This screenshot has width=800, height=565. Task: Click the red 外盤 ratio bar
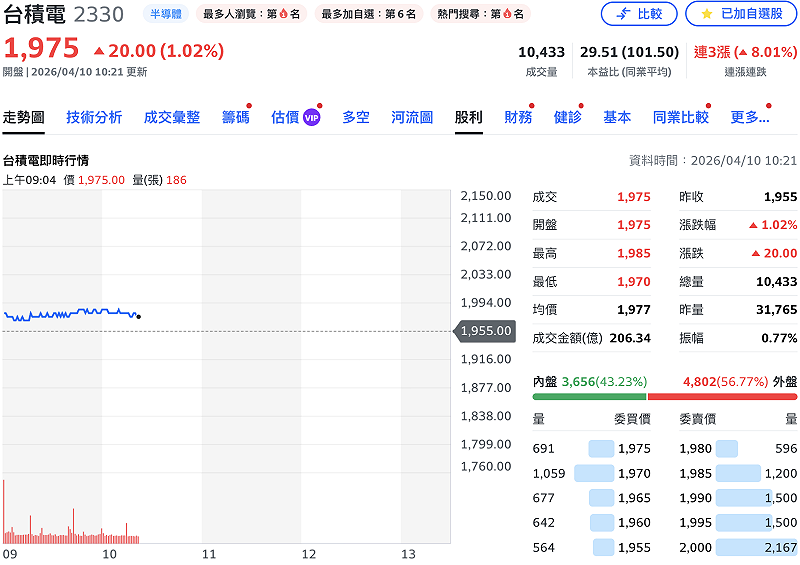coord(722,397)
